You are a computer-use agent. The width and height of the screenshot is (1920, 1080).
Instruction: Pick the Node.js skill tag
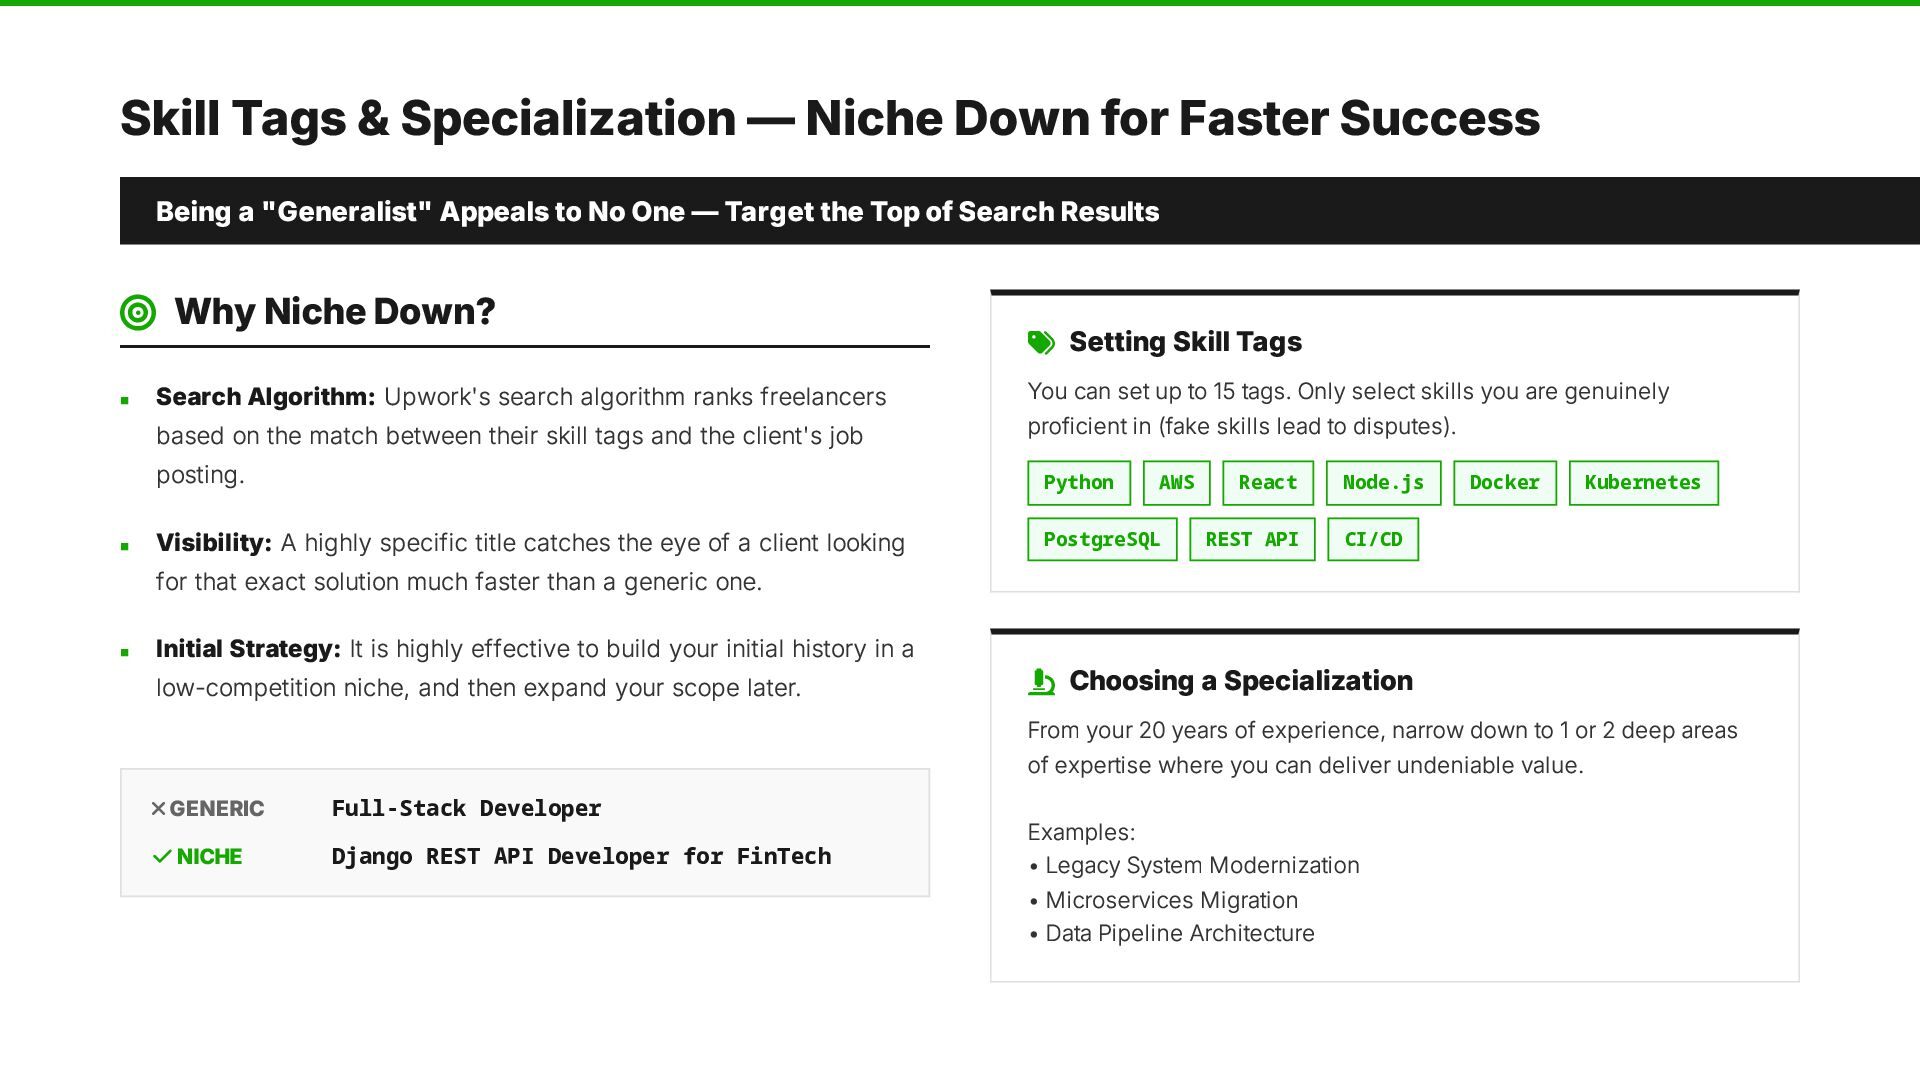tap(1384, 483)
